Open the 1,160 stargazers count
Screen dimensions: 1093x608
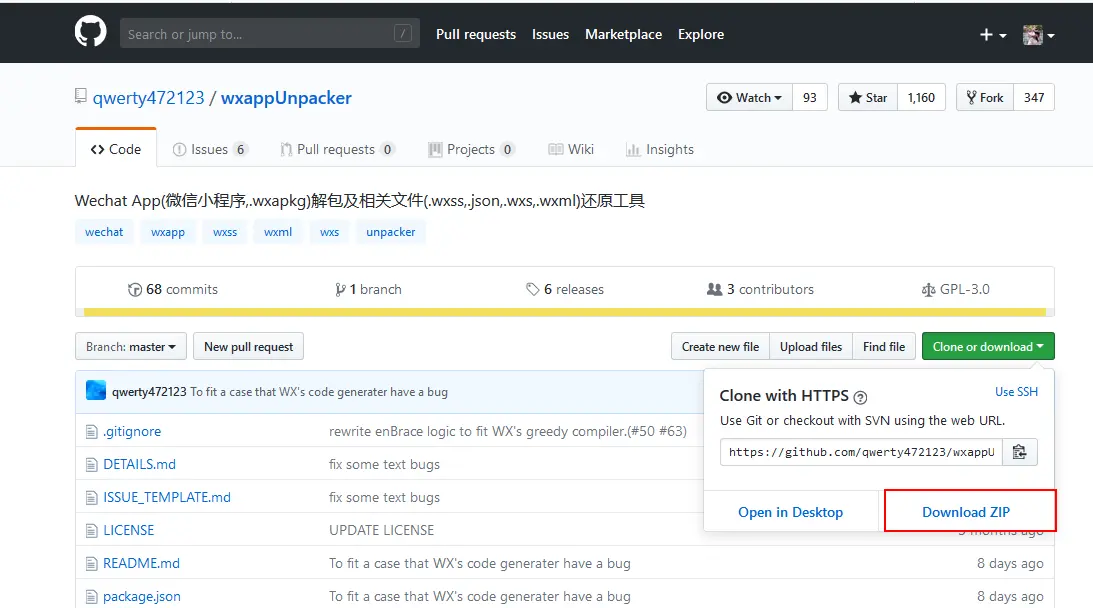(921, 98)
